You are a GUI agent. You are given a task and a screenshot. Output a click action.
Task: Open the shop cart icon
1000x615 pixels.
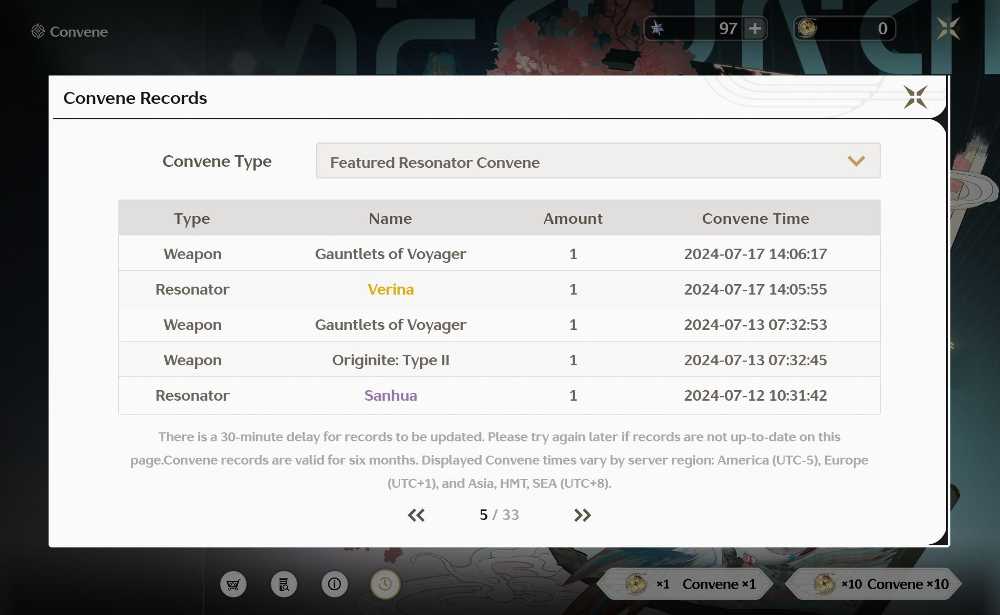[x=233, y=584]
